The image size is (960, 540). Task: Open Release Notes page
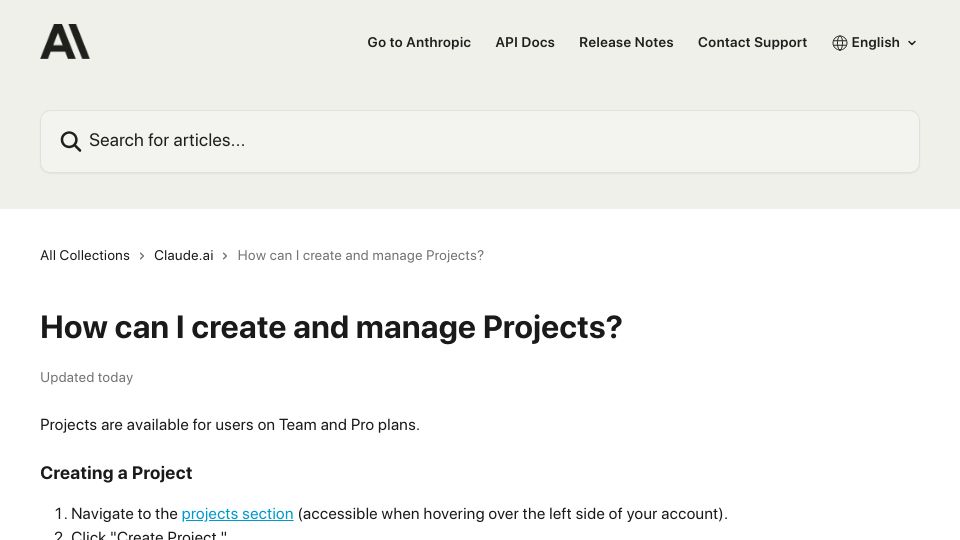click(x=626, y=42)
